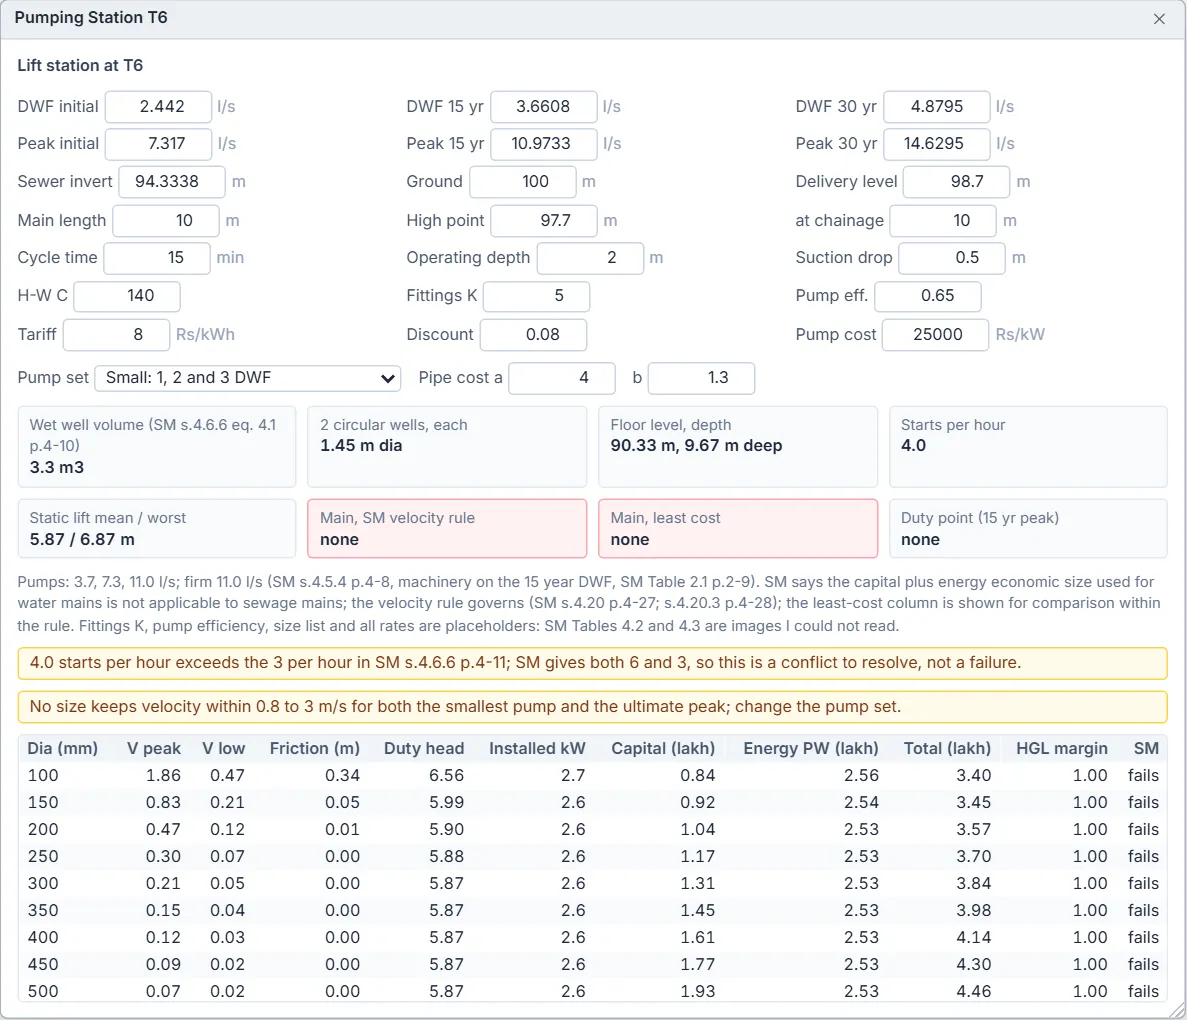The width and height of the screenshot is (1187, 1020).
Task: Click the pipe cost b input
Action: pyautogui.click(x=702, y=378)
